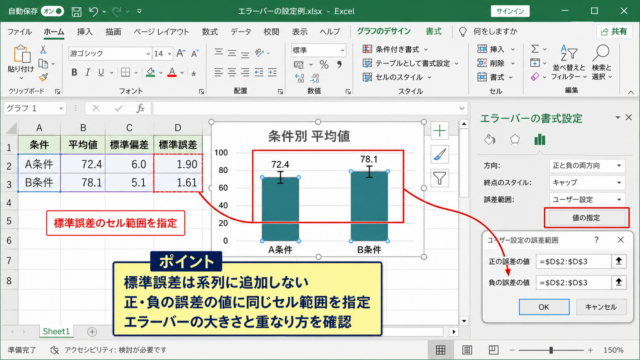Open Sort and Filter tool
Image resolution: width=640 pixels, height=360 pixels.
click(569, 62)
